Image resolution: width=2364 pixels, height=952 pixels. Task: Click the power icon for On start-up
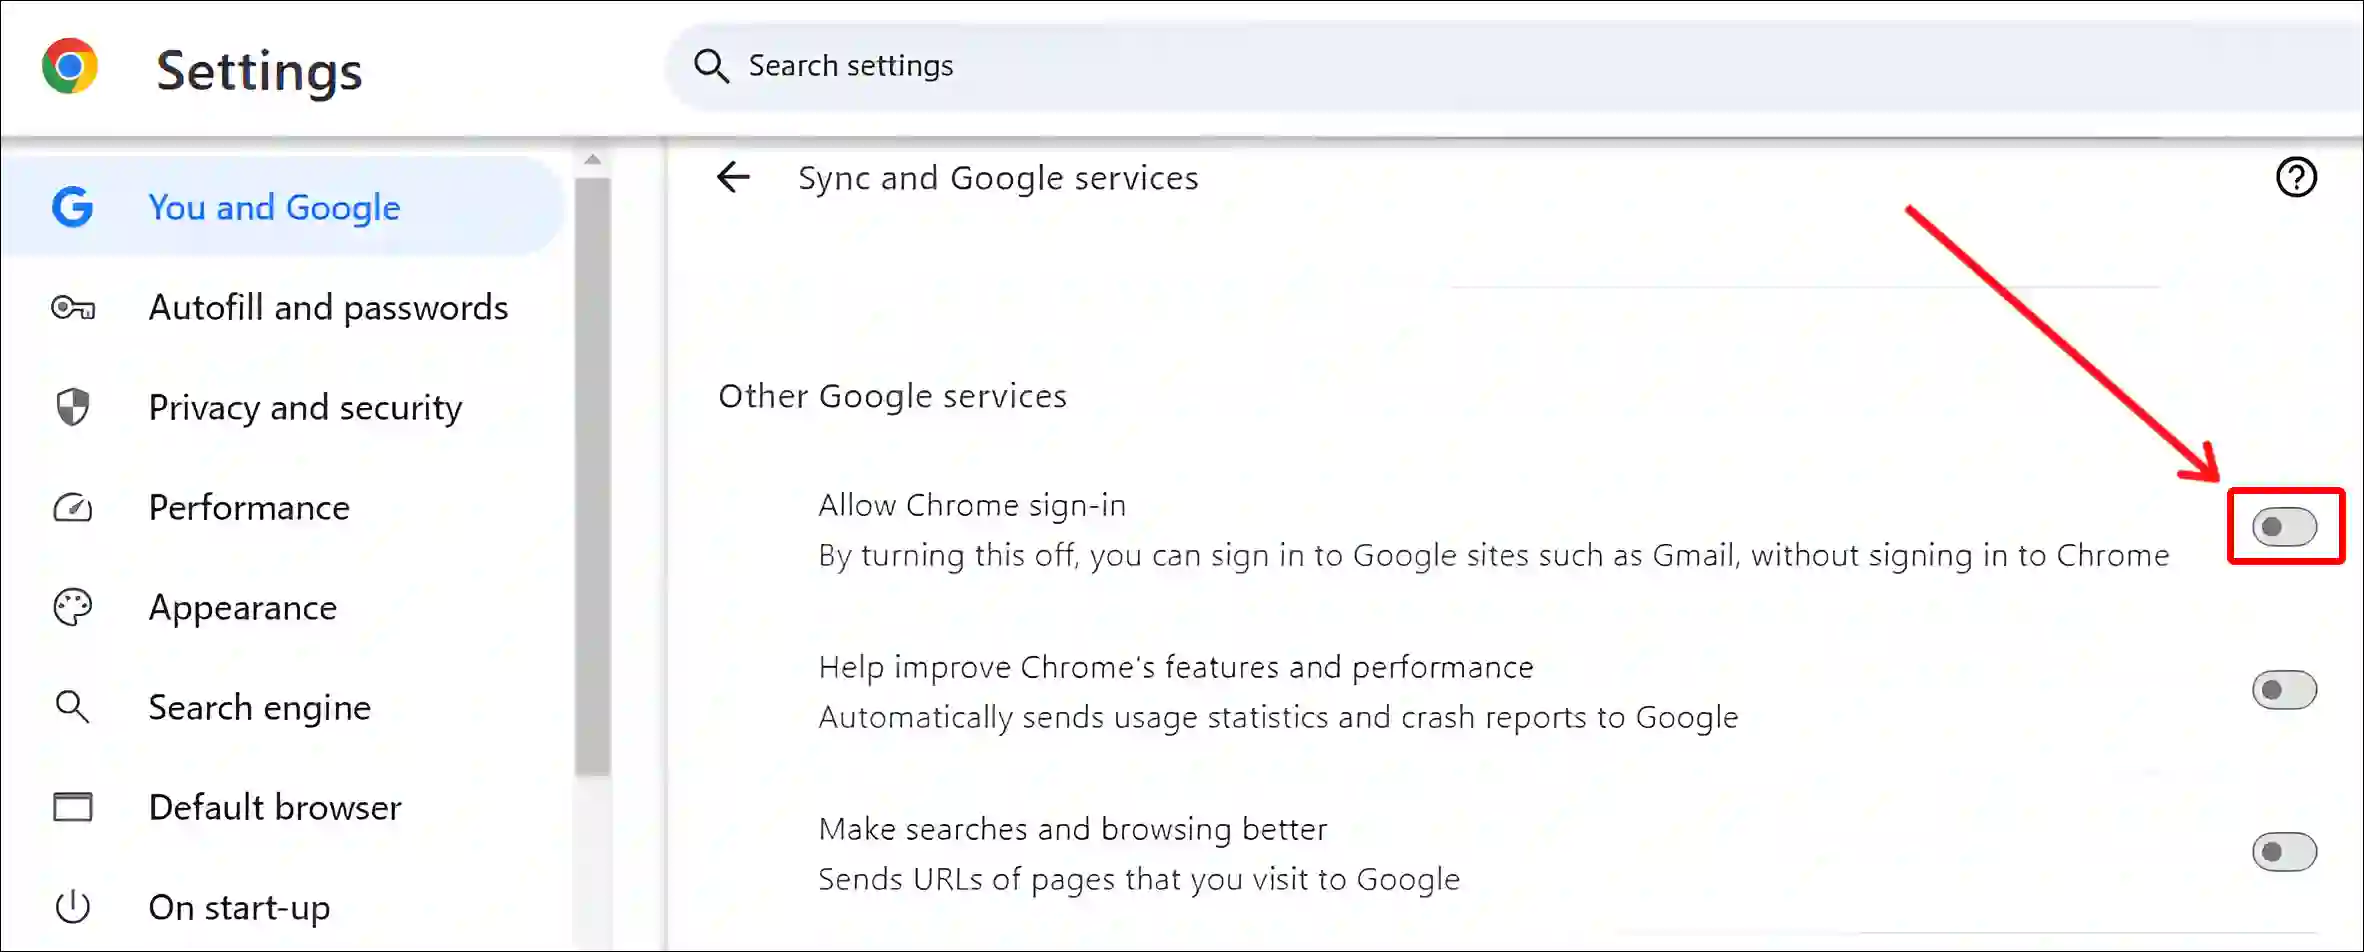coord(73,907)
